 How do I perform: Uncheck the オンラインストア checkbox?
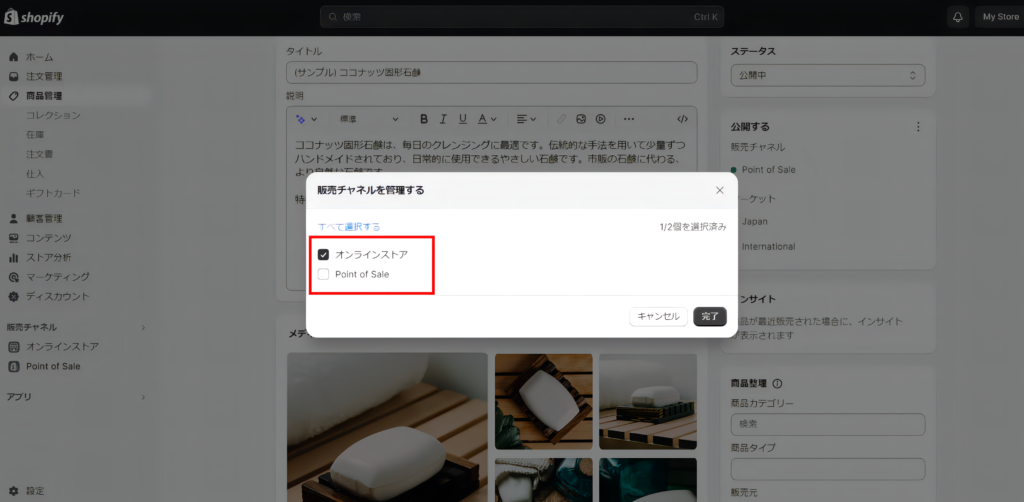click(323, 255)
